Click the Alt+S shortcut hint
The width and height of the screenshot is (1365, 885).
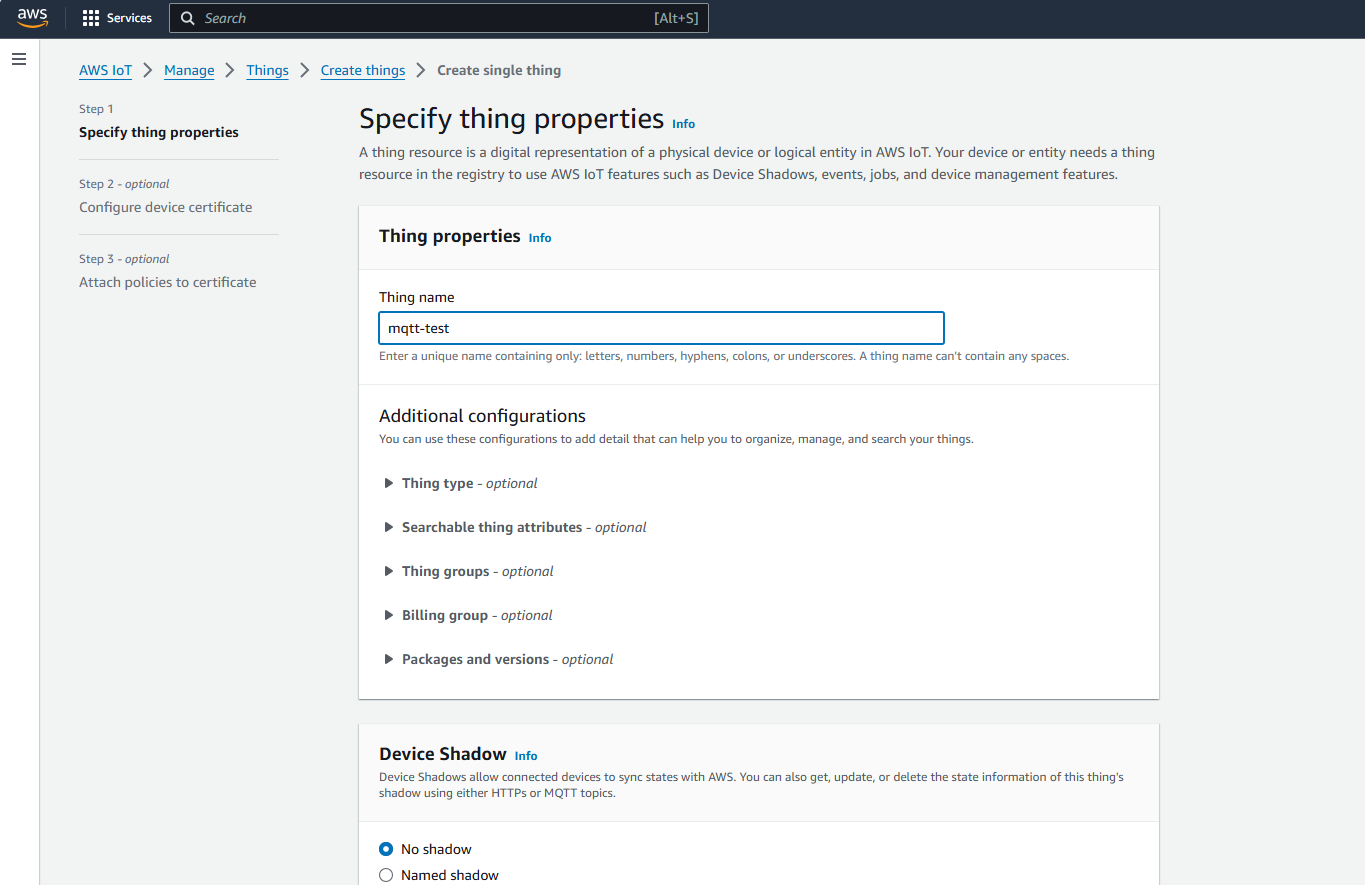[676, 18]
